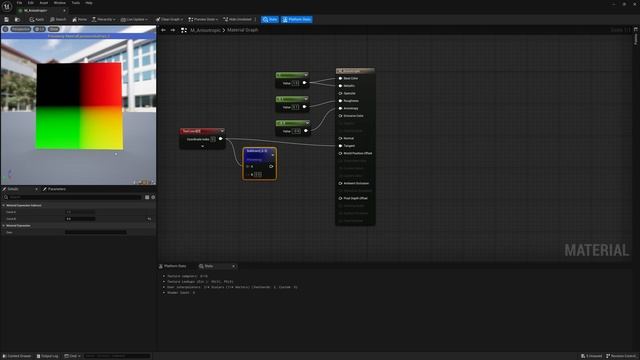Open the Details settings gear
The width and height of the screenshot is (640, 360).
click(x=153, y=198)
